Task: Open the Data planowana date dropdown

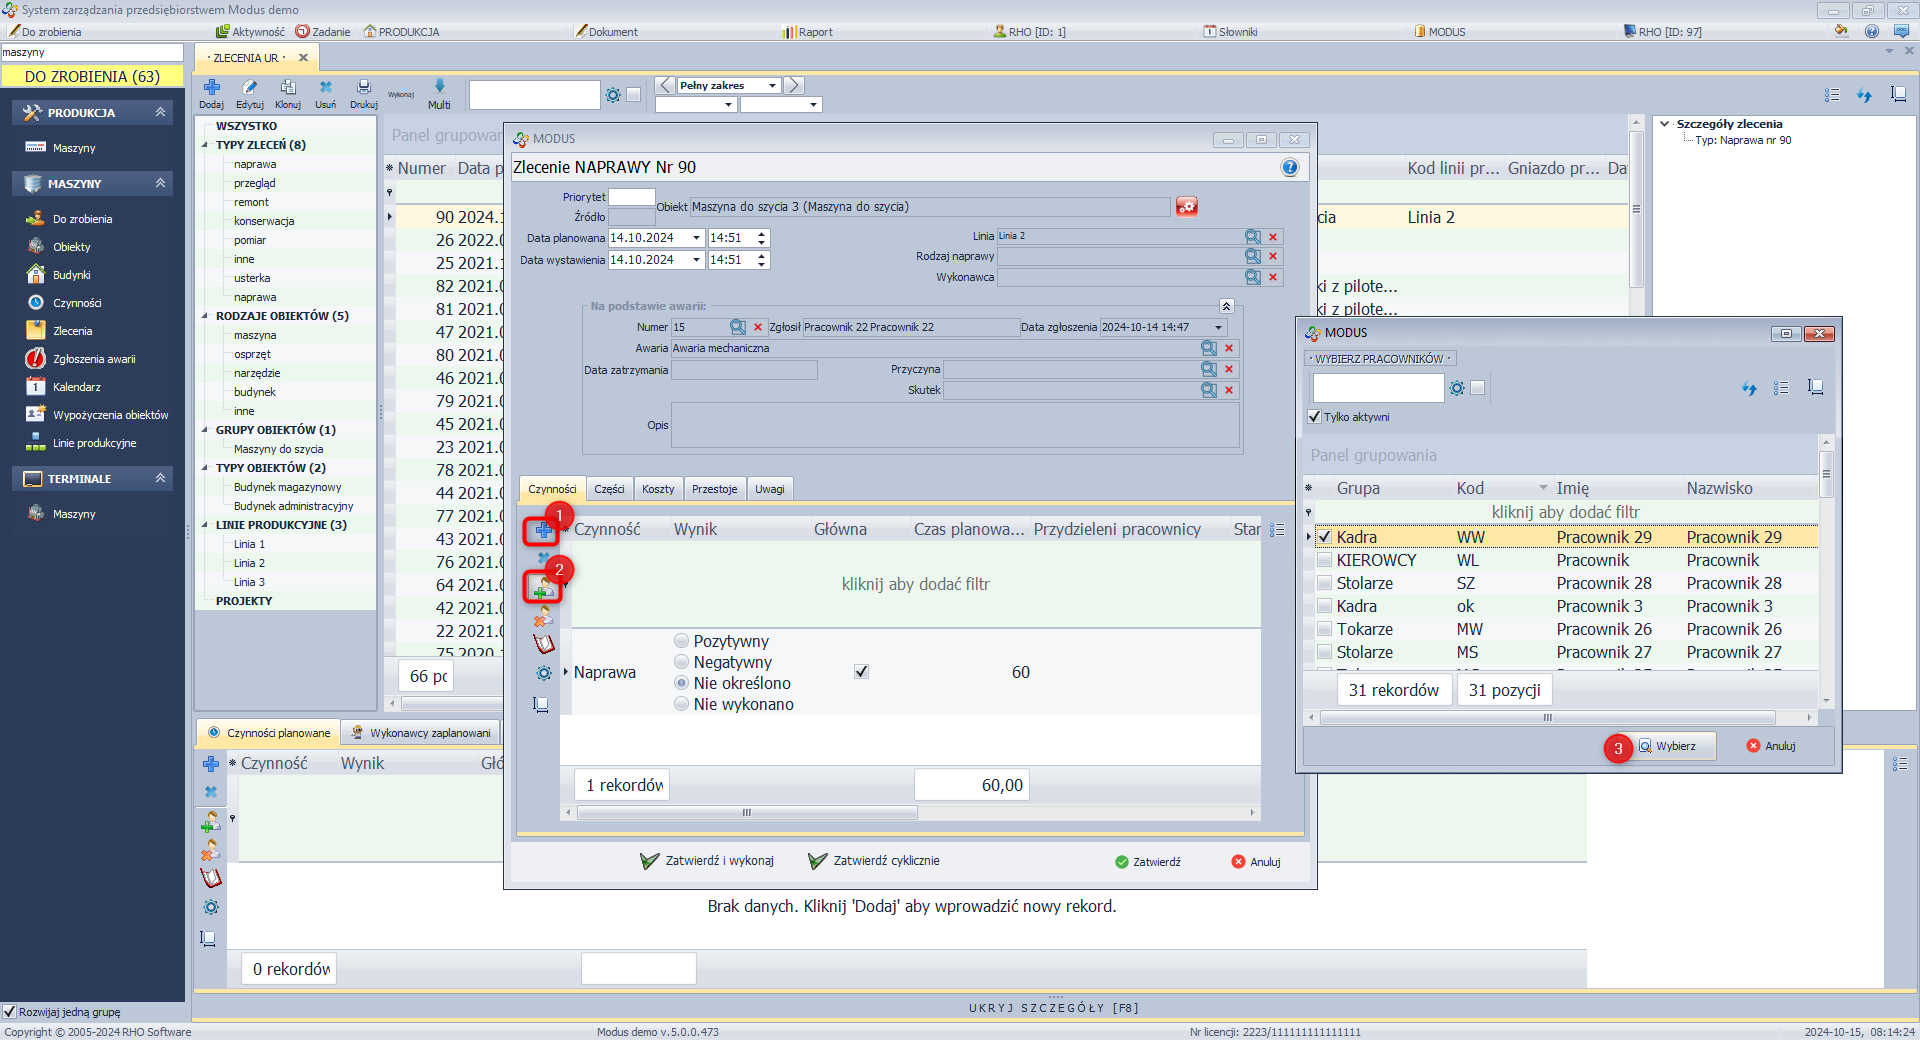Action: pyautogui.click(x=696, y=238)
